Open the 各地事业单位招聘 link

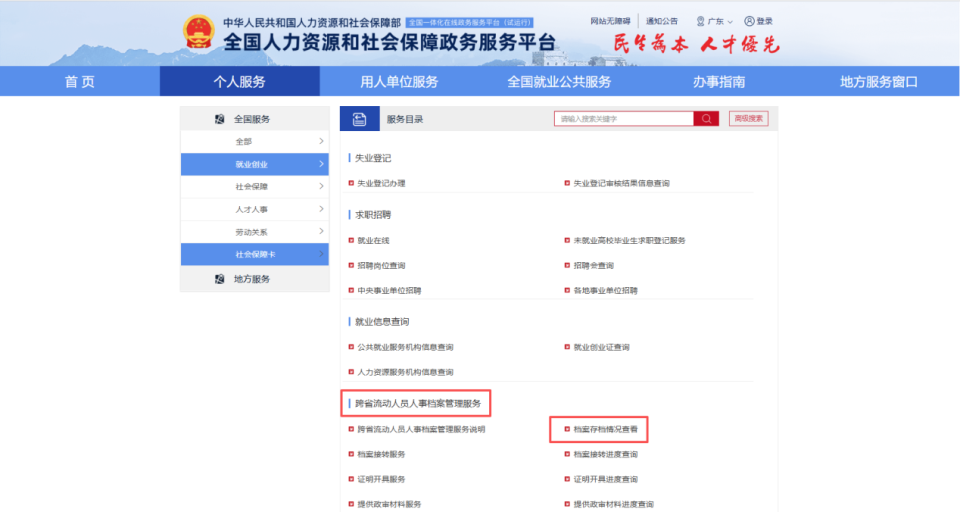tap(606, 290)
